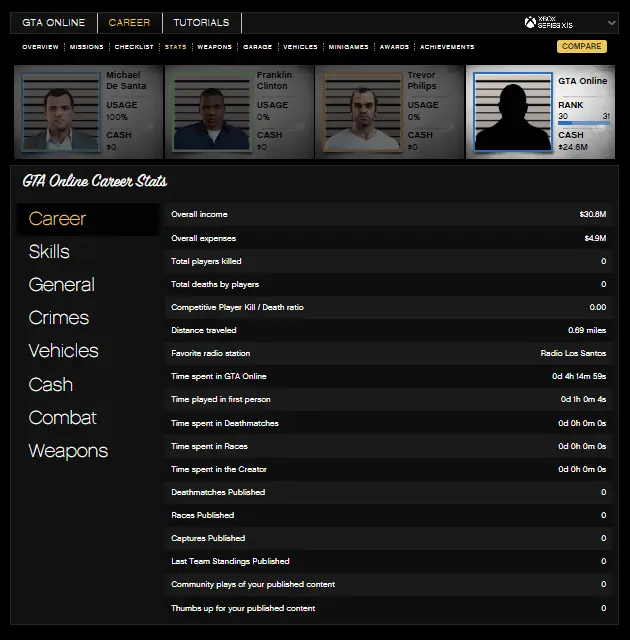Select Michael De Santa mugshot

coord(60,112)
